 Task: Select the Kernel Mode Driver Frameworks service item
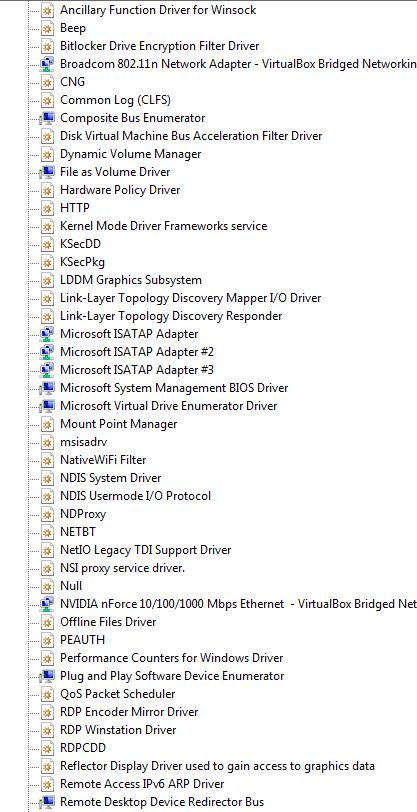pos(164,226)
